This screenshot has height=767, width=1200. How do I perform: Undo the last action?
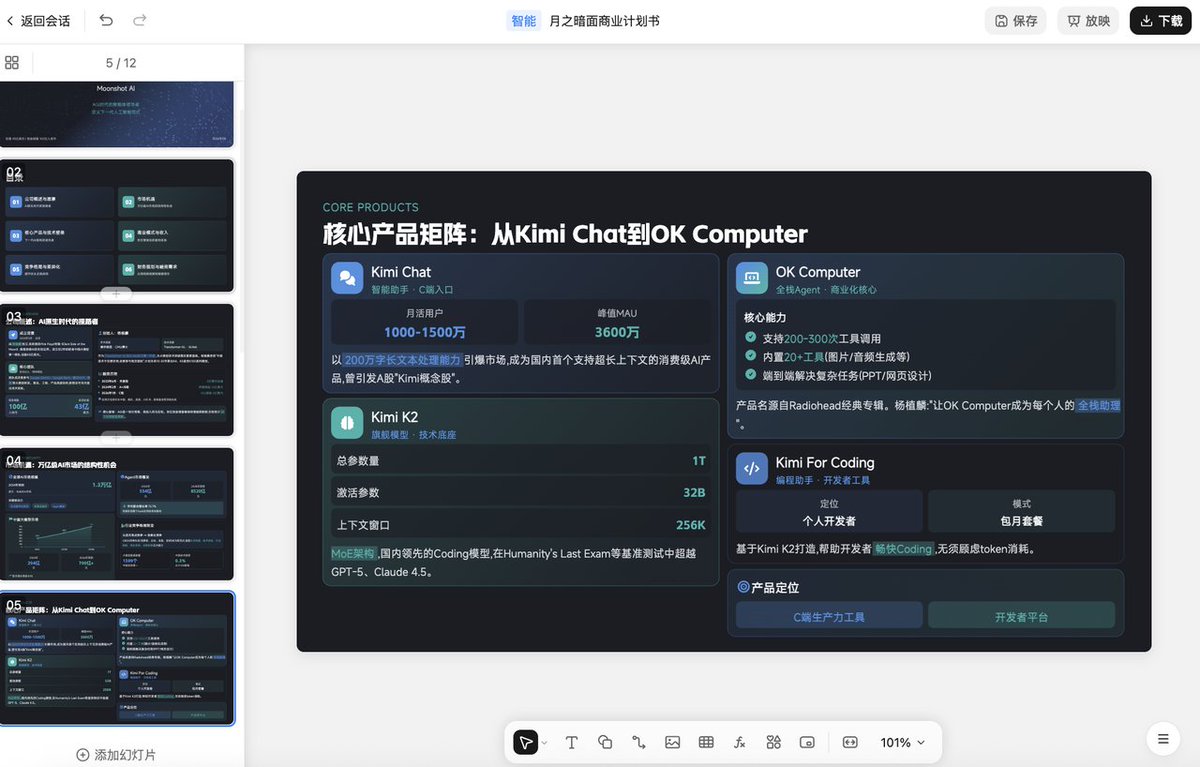tap(106, 20)
